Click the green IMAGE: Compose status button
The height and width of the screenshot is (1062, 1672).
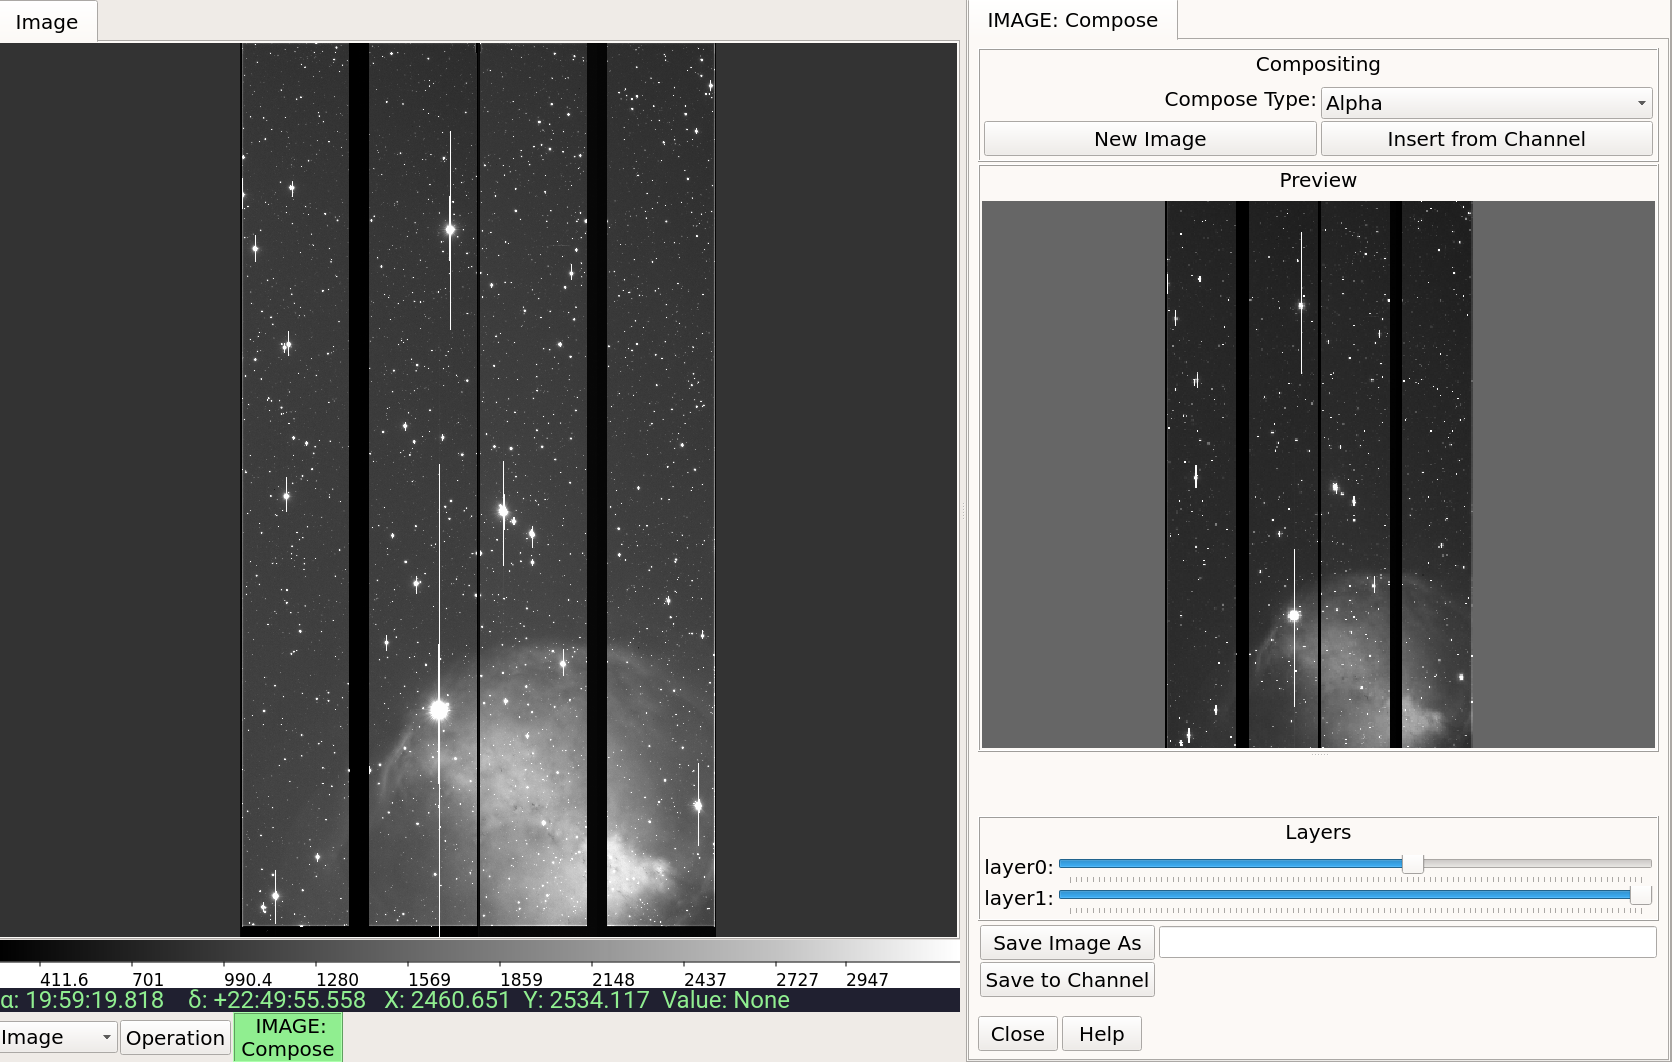pos(288,1037)
